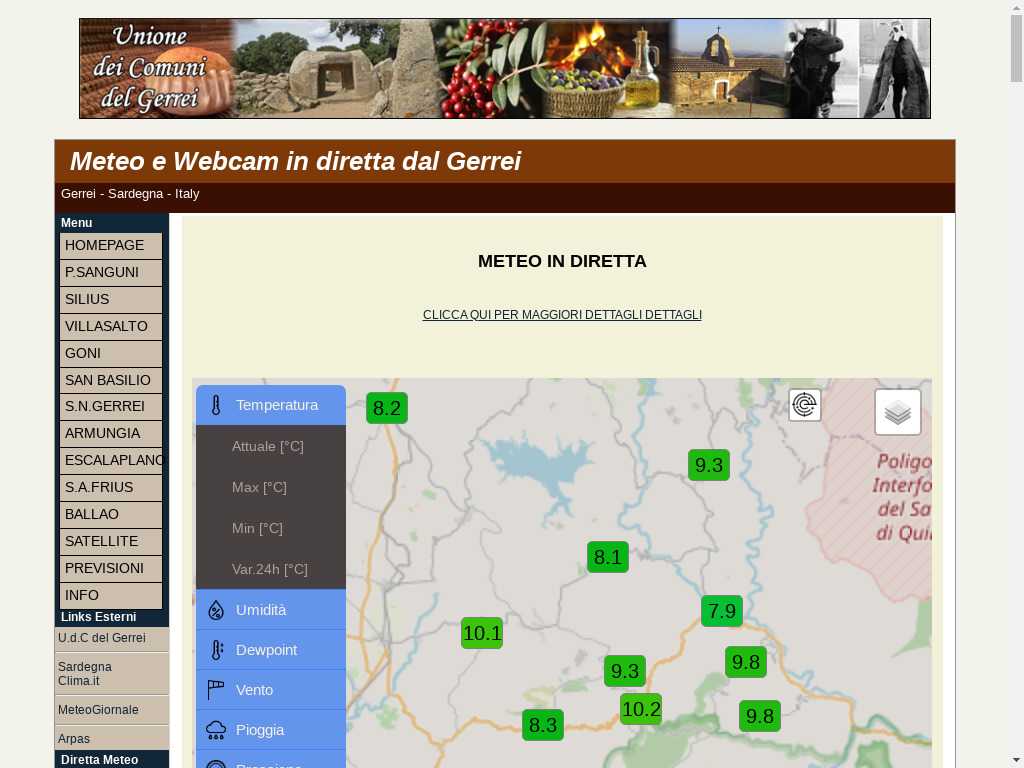Expand the Vento section

click(x=255, y=690)
